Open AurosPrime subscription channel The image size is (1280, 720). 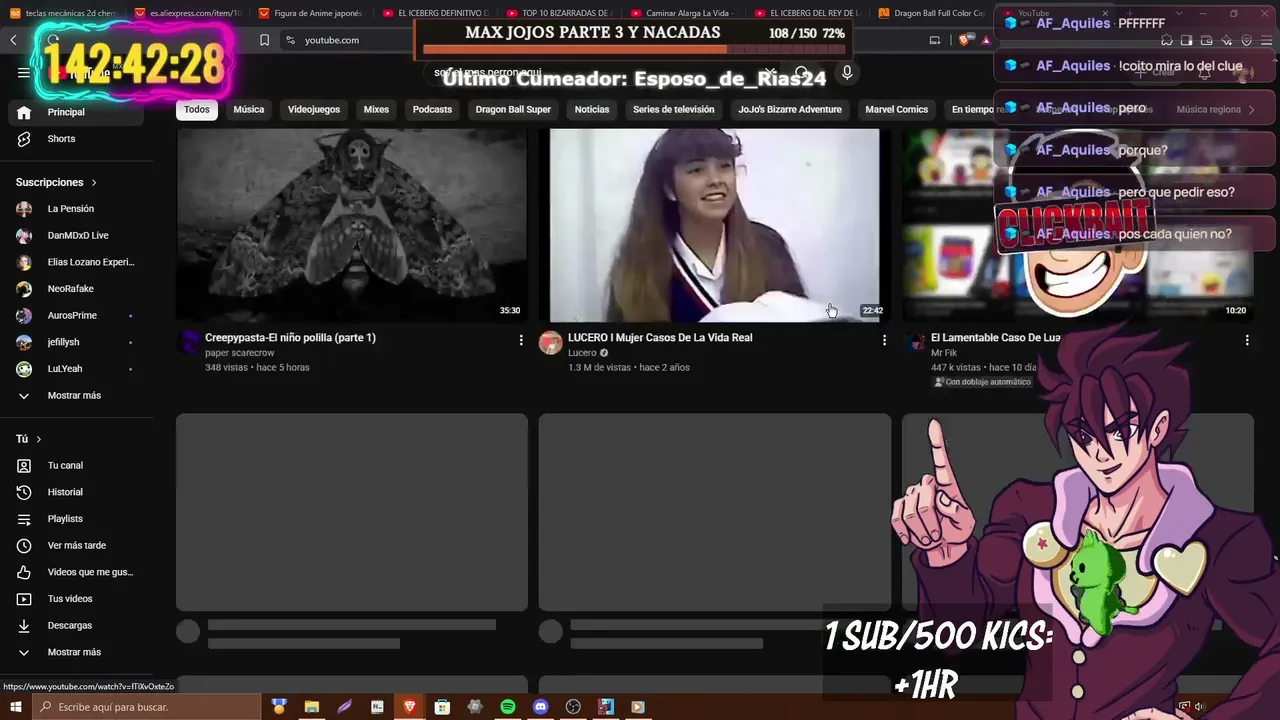point(76,315)
